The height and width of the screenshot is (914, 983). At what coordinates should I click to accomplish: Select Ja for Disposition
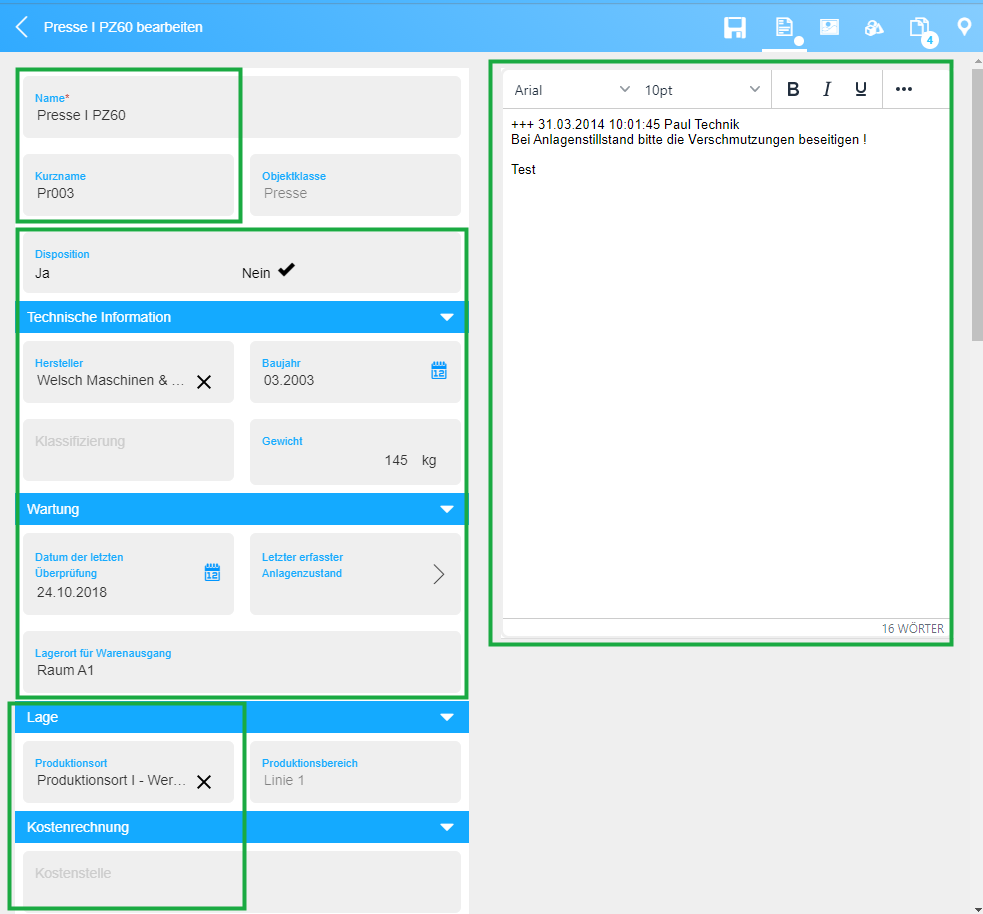[x=42, y=273]
